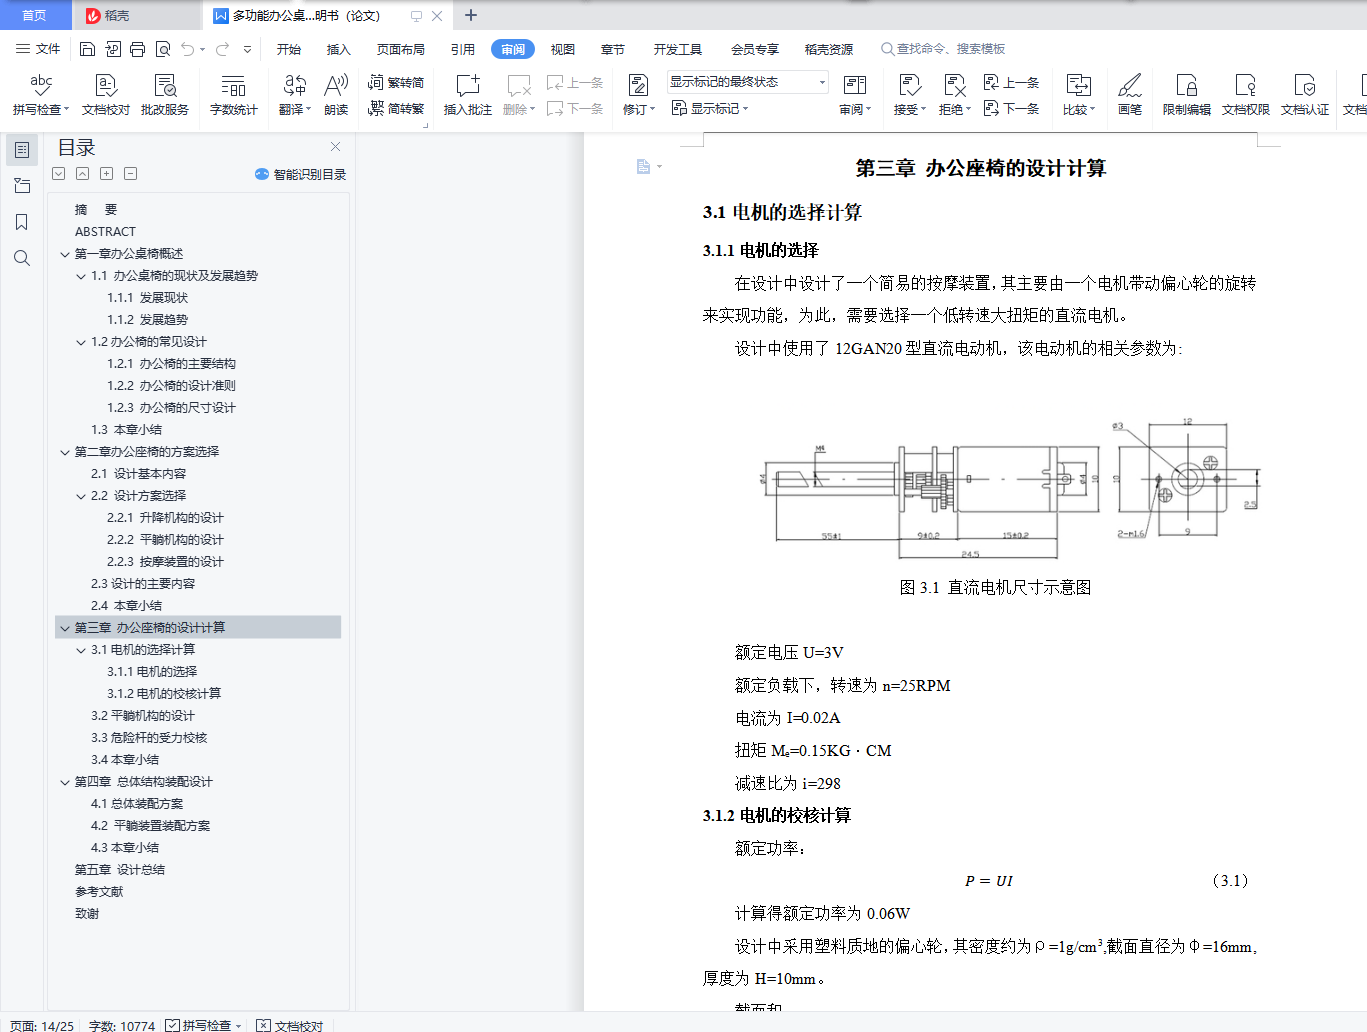Convert text with 繁转简

396,83
